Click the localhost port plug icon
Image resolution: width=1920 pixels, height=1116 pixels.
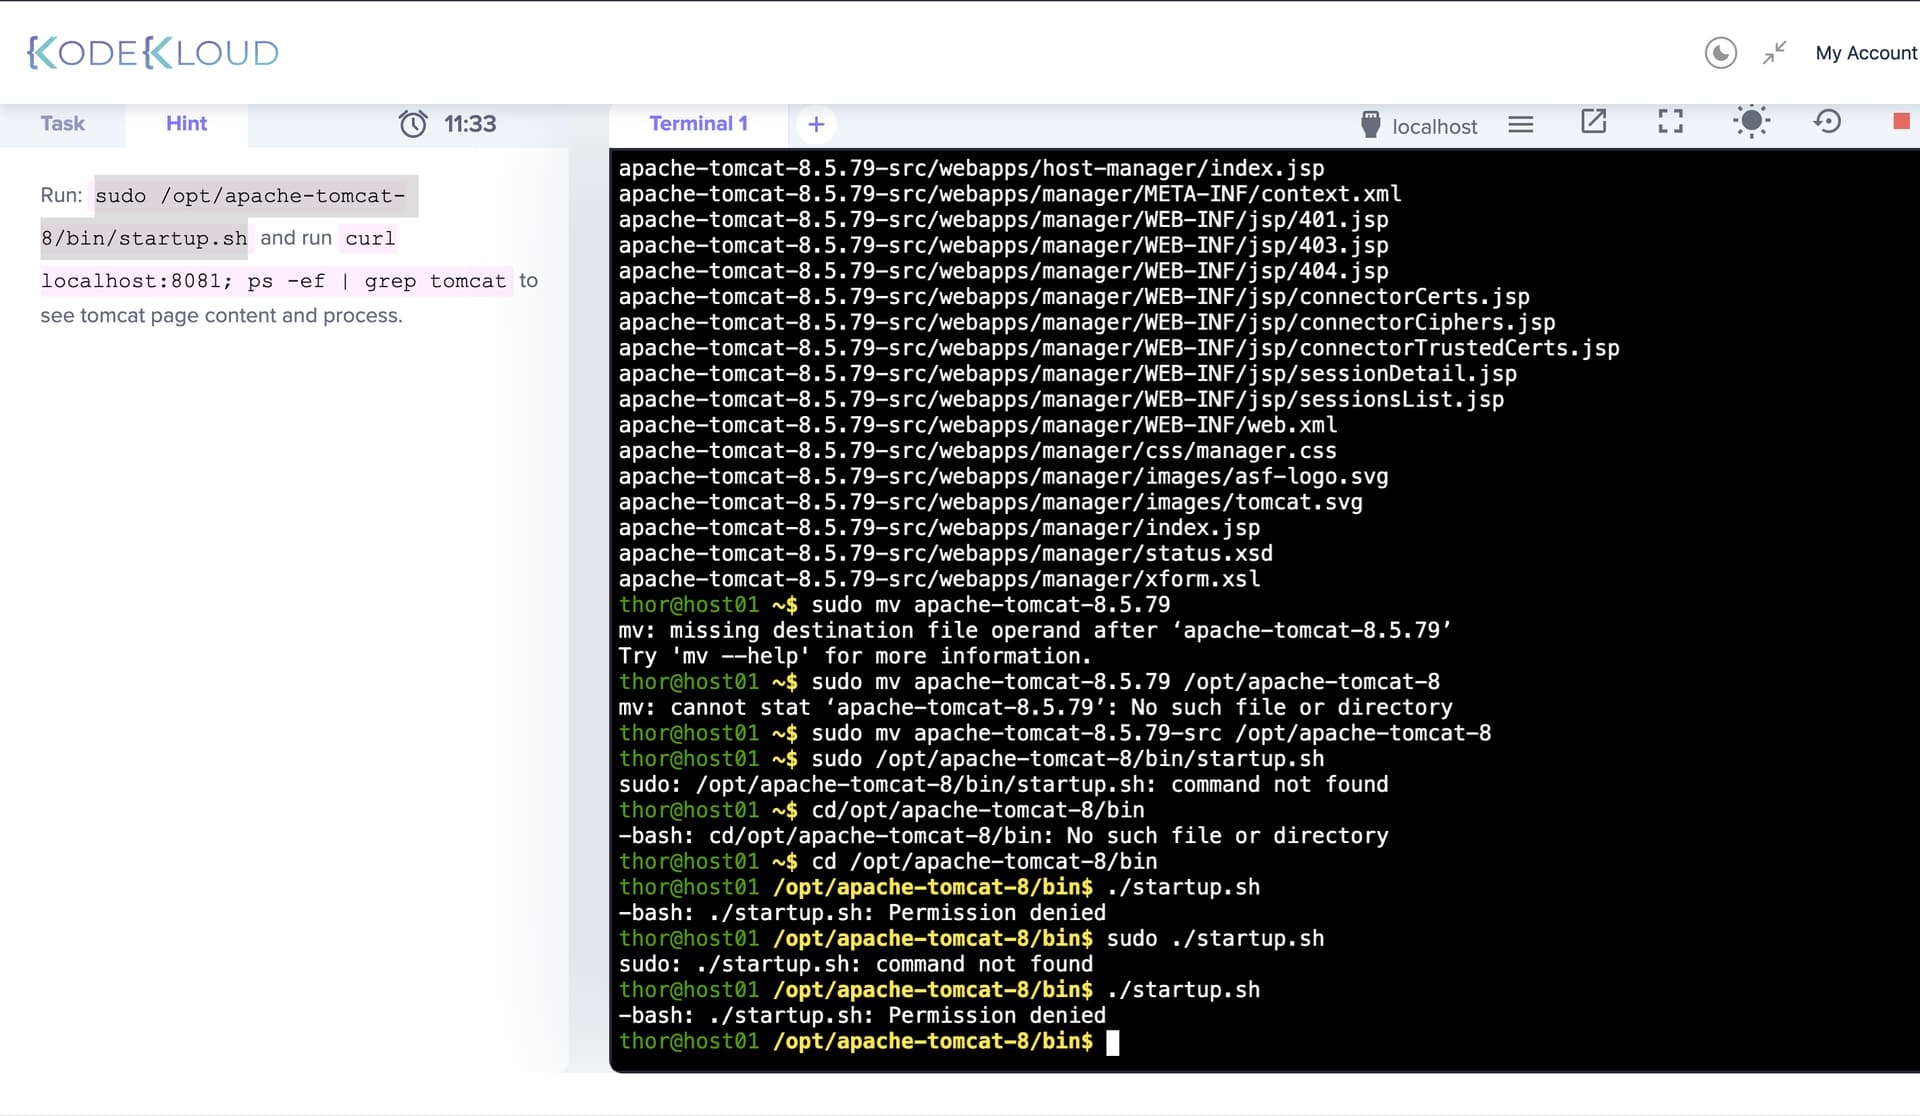pos(1371,125)
